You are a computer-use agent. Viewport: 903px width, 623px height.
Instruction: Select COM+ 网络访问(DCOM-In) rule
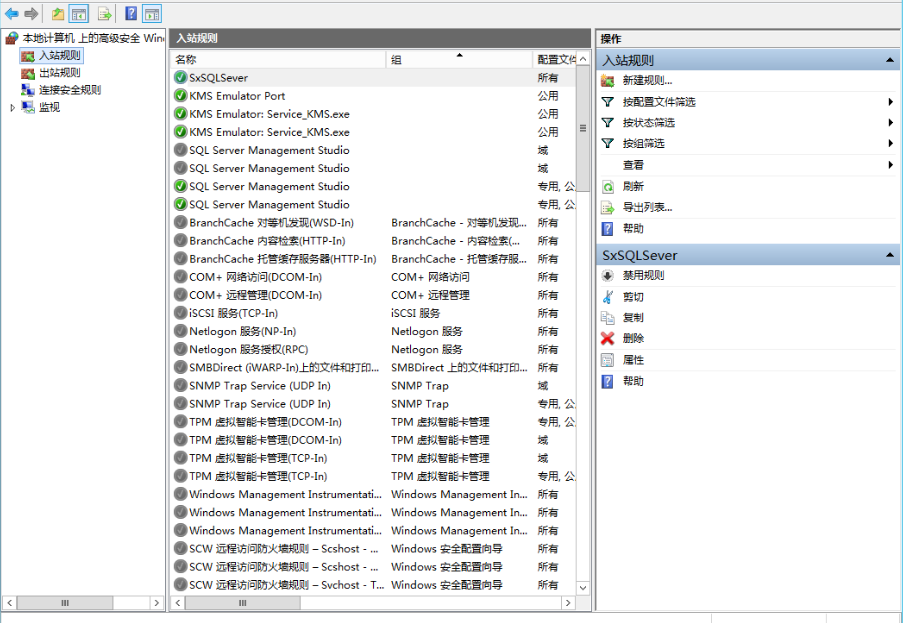255,277
